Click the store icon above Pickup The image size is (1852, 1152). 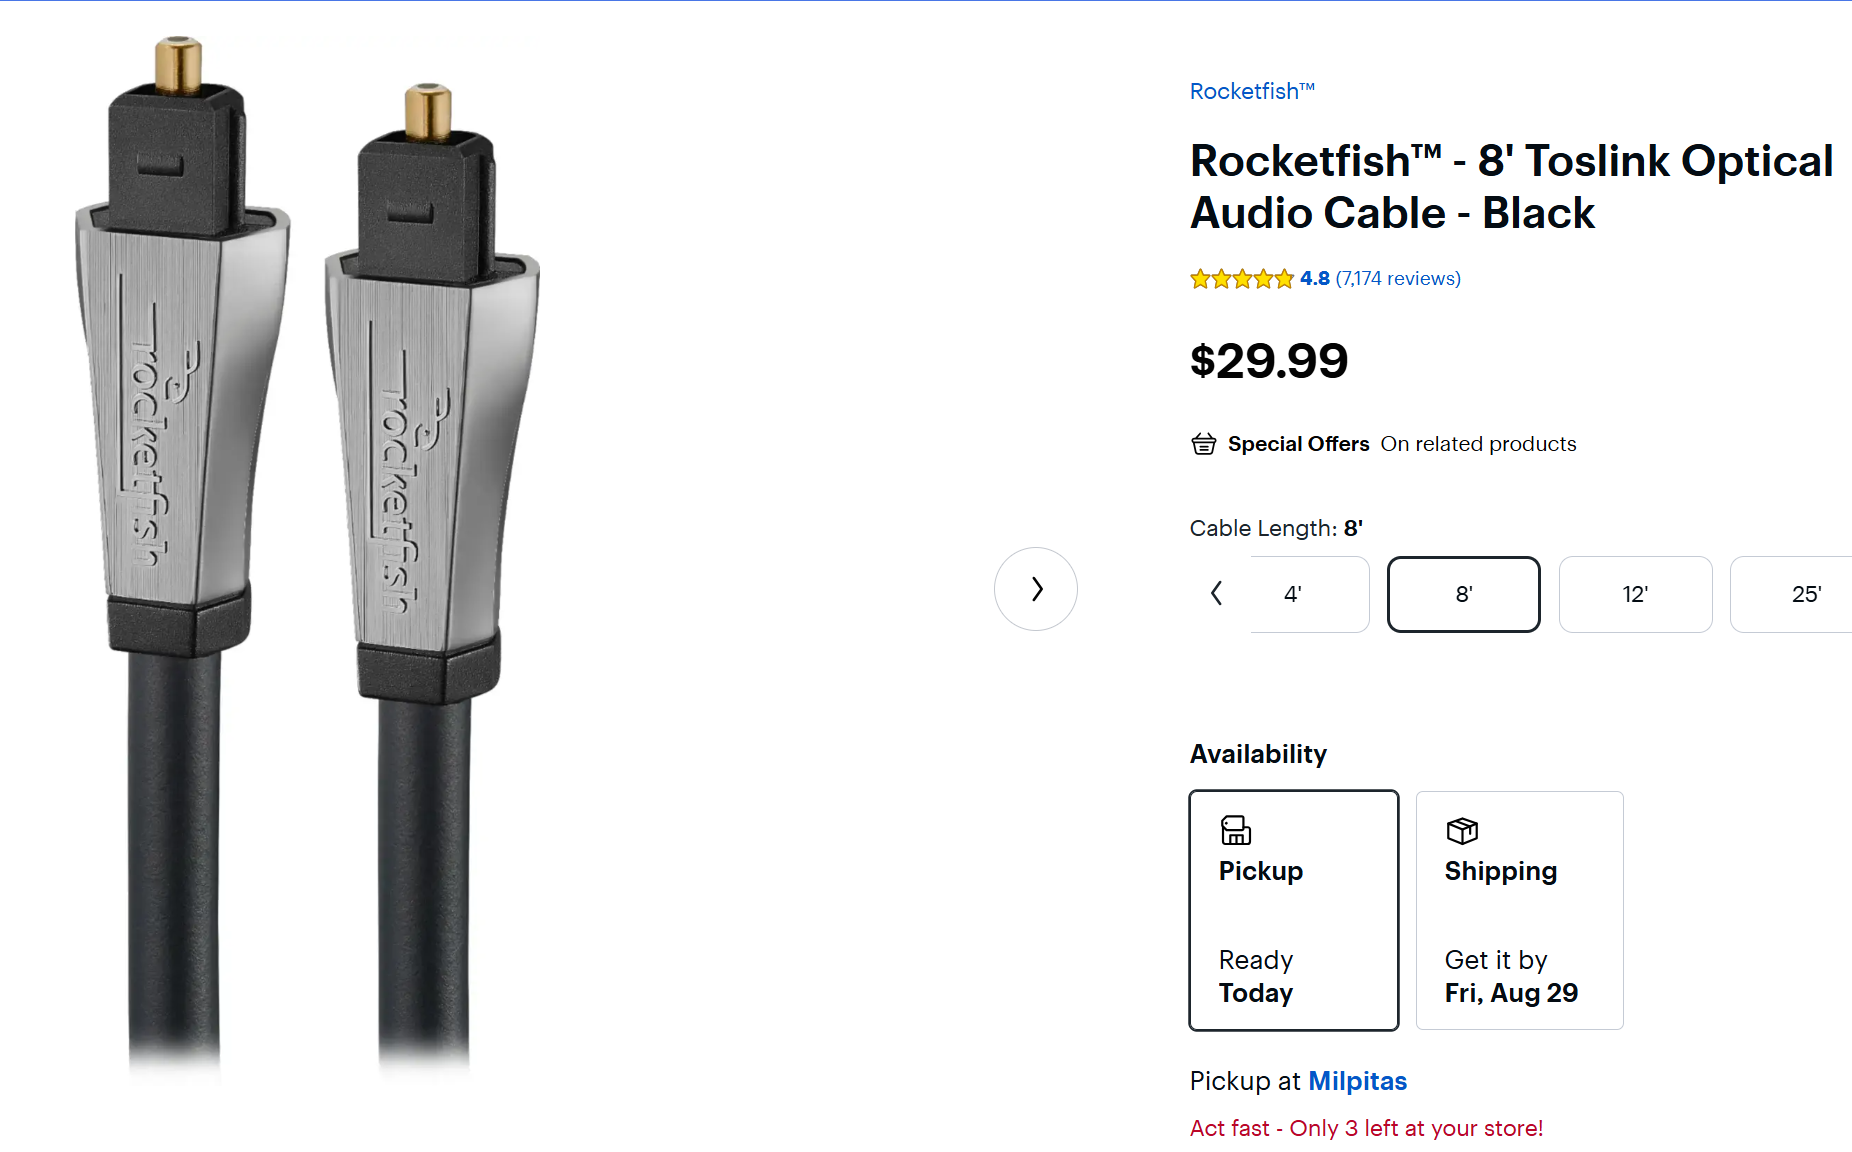tap(1236, 830)
